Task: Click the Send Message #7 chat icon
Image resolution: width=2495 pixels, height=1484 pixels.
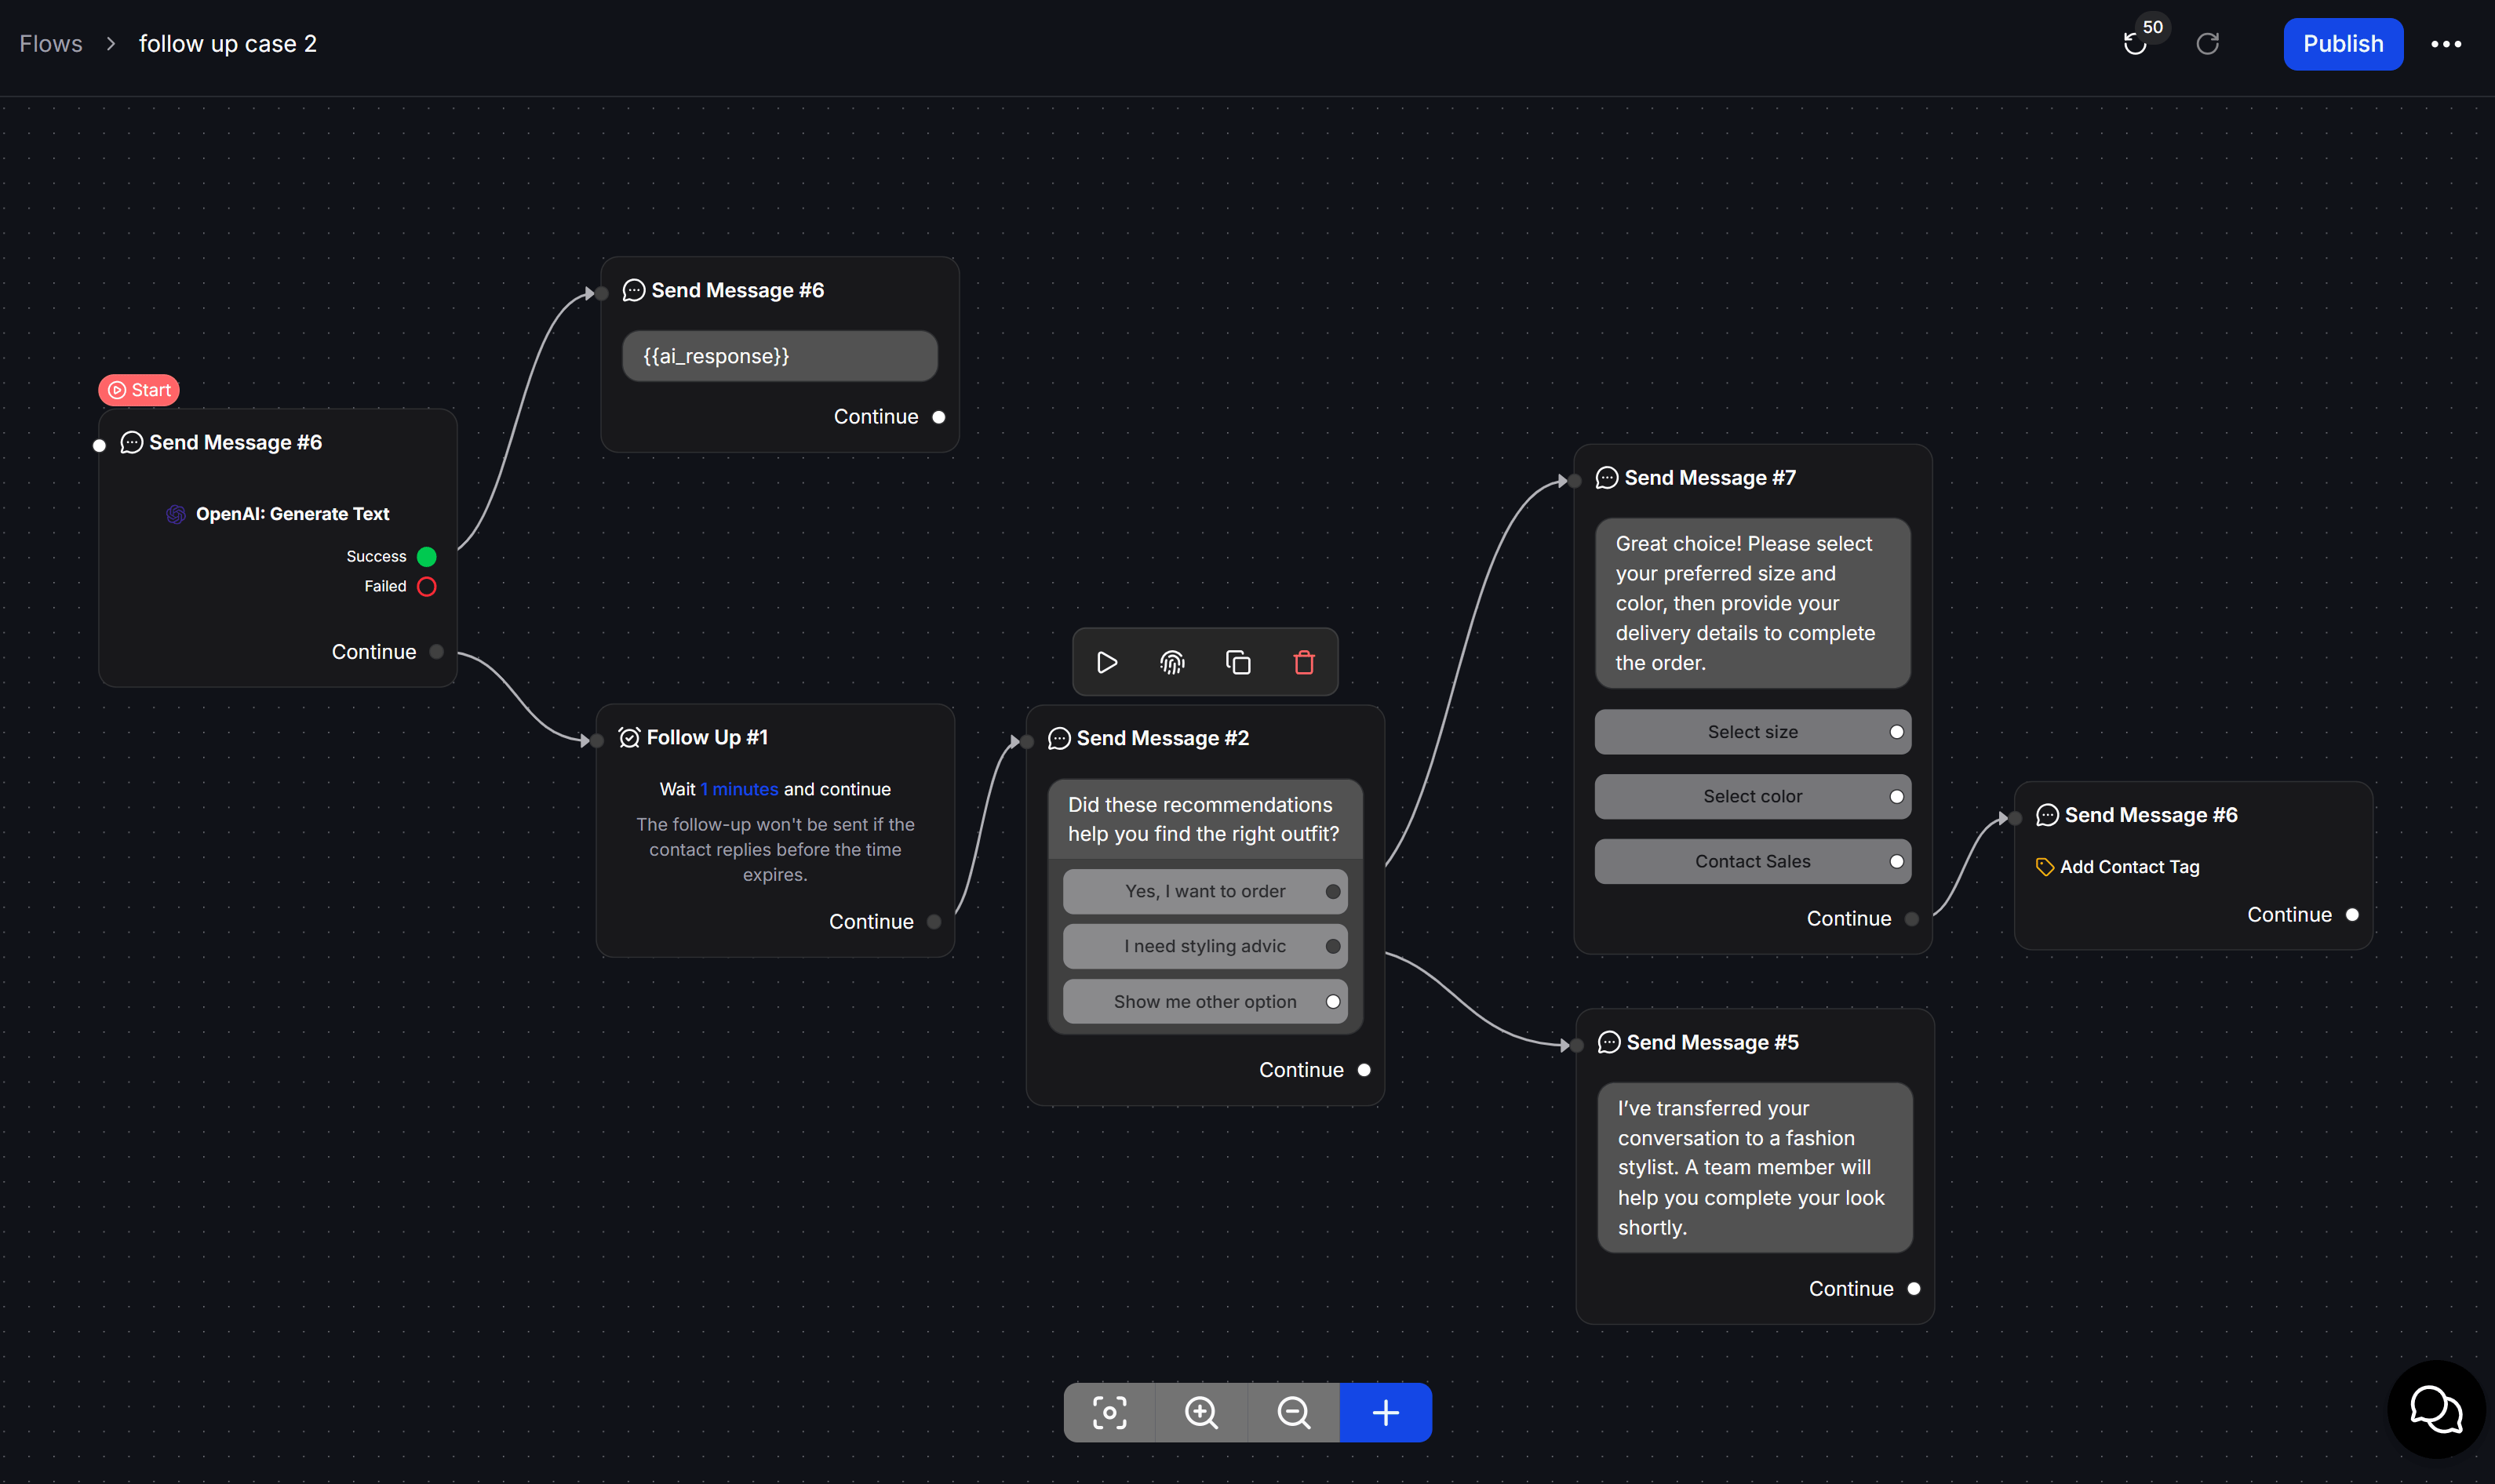Action: (1607, 478)
